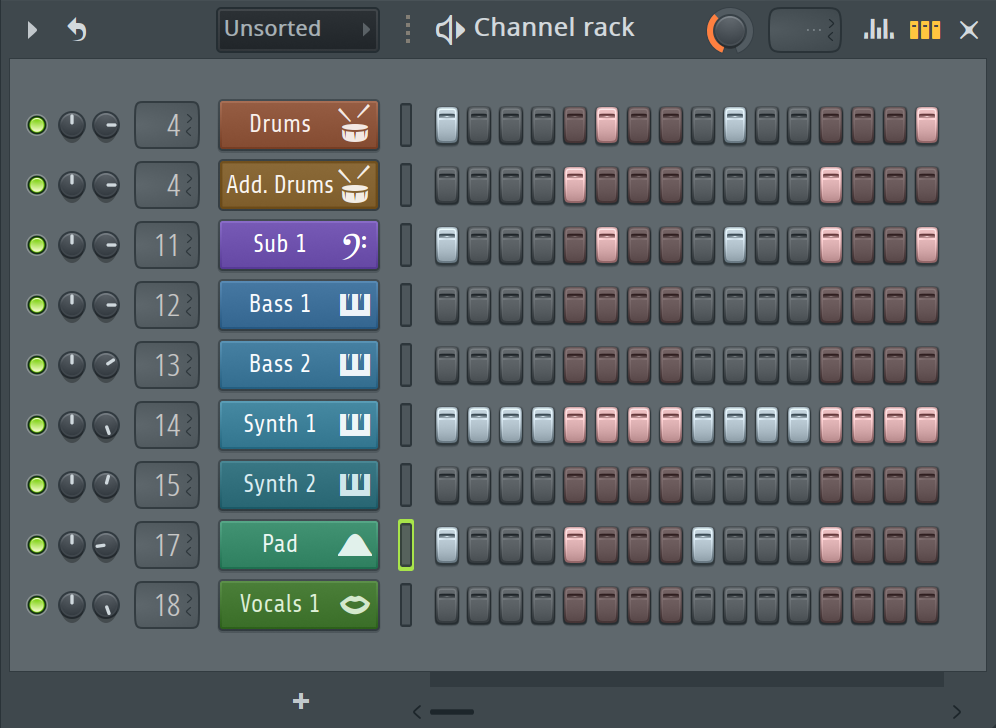Click the undo arrow icon
The width and height of the screenshot is (996, 728).
[x=77, y=30]
